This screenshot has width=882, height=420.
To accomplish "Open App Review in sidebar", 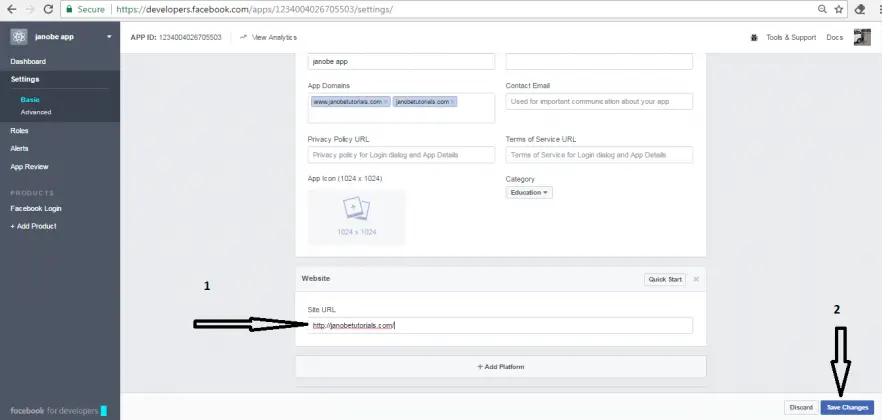I will coord(29,166).
